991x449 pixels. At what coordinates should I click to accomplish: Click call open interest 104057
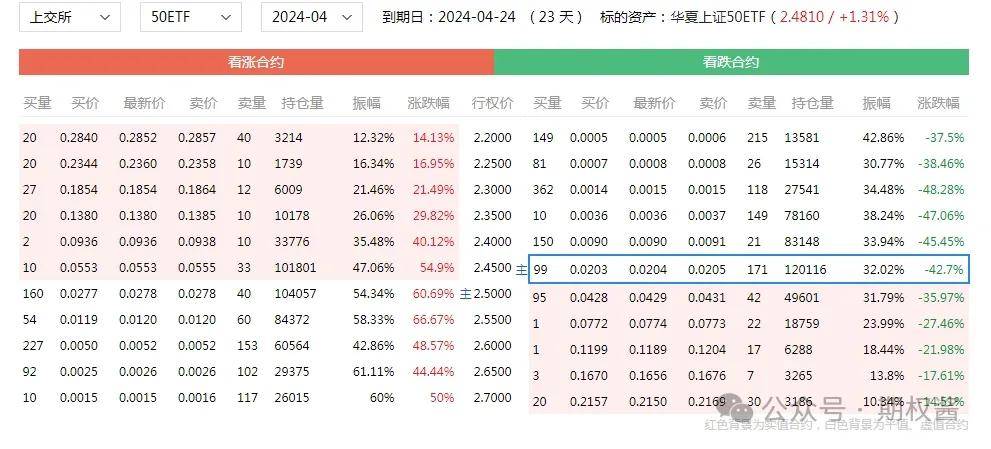point(296,293)
